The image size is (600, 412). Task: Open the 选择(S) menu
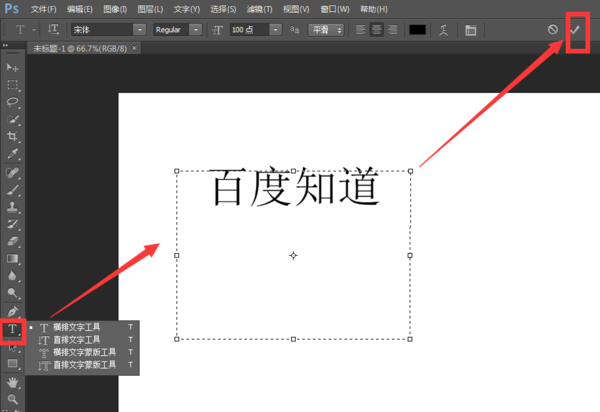click(x=223, y=9)
